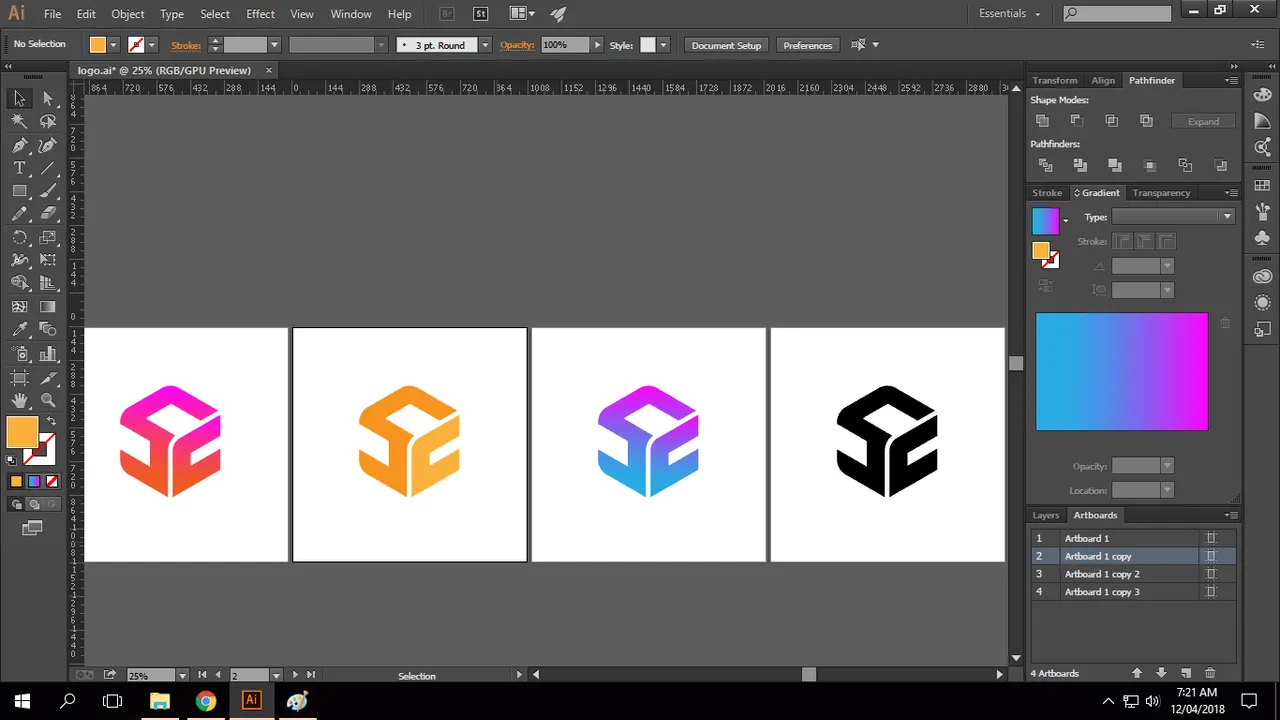Select the Artboard tool
The width and height of the screenshot is (1280, 720).
tap(19, 377)
